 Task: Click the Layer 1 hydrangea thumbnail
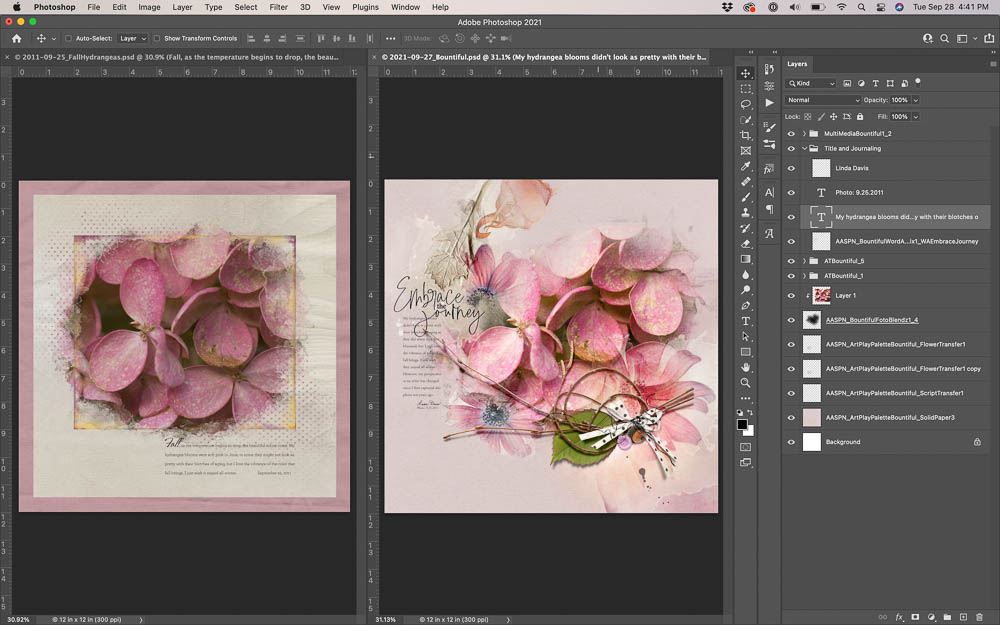[821, 296]
